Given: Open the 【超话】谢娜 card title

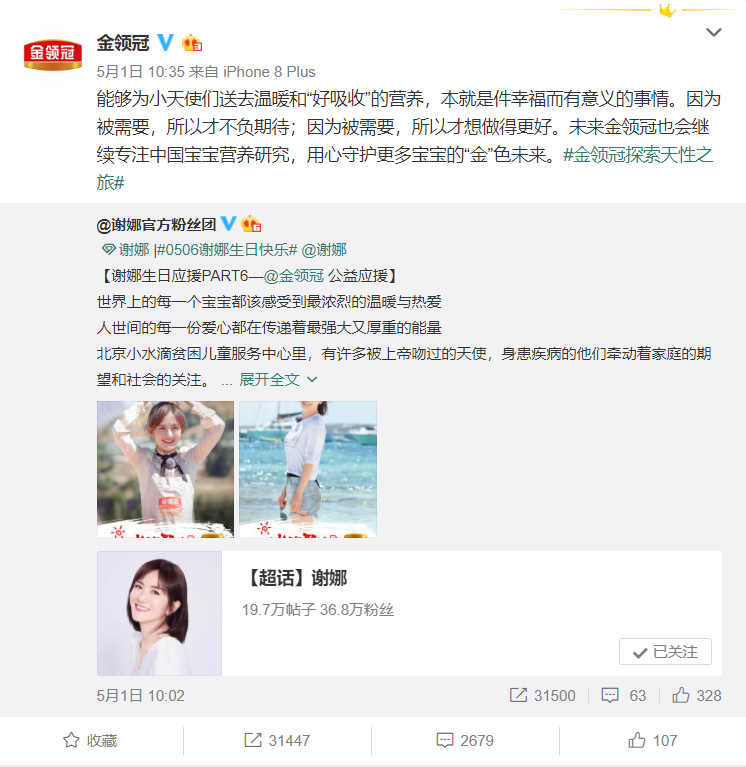Looking at the screenshot, I should click(x=295, y=578).
